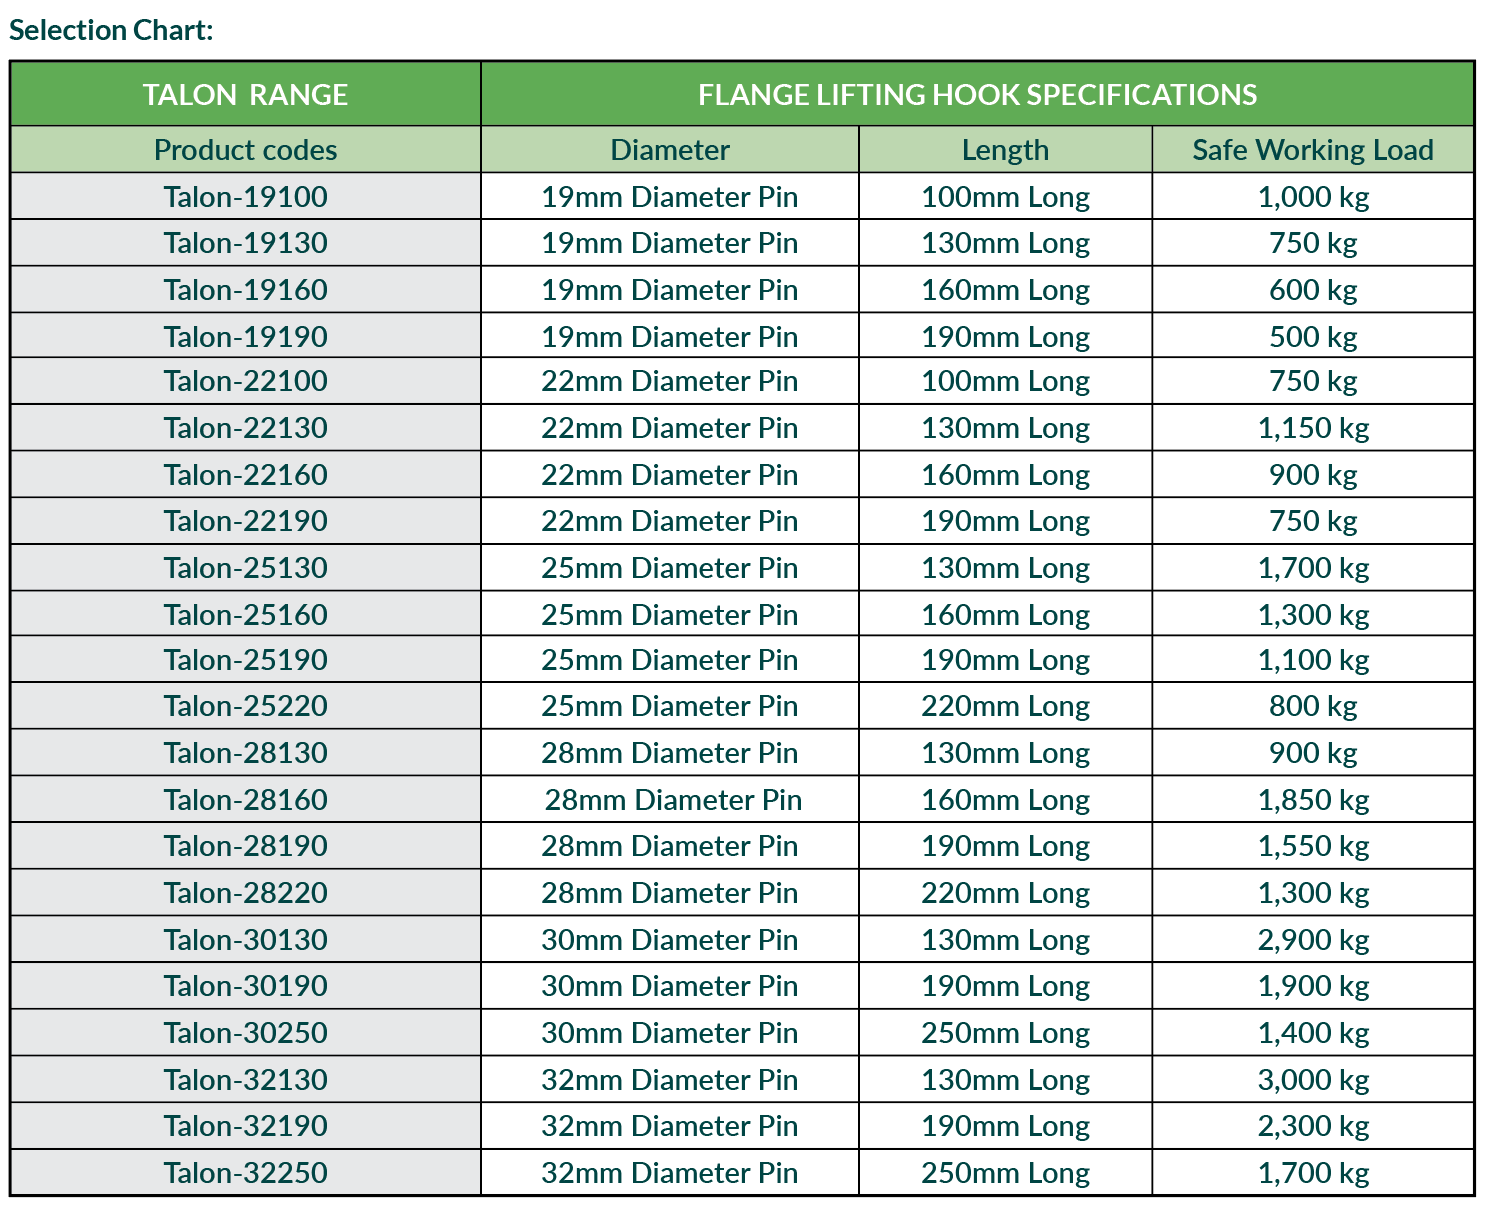Click the Talon-25220 product code
Screen dimensions: 1486x1210
coord(245,706)
